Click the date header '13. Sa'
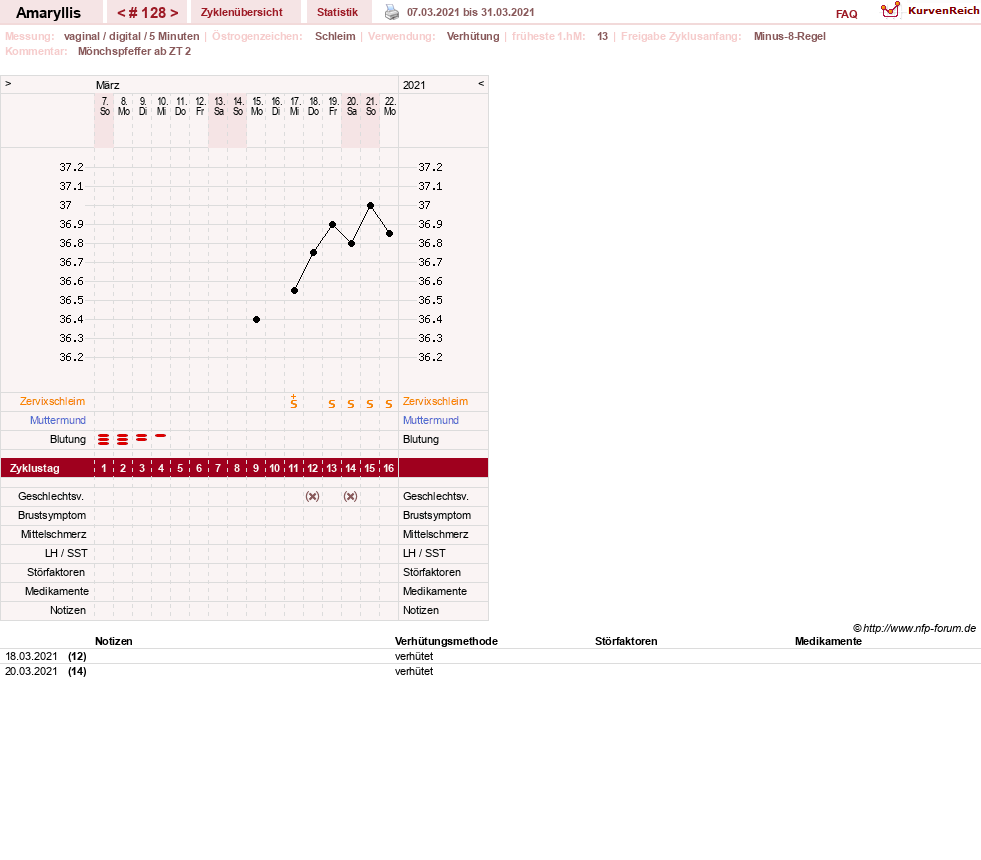Screen dimensions: 981x860 (x=219, y=106)
